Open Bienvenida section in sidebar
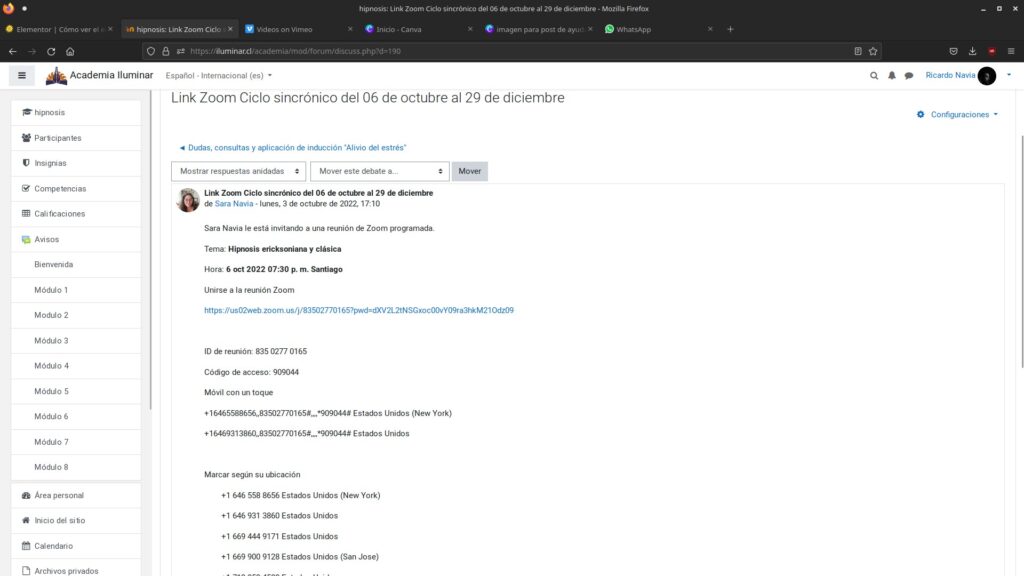 76,264
